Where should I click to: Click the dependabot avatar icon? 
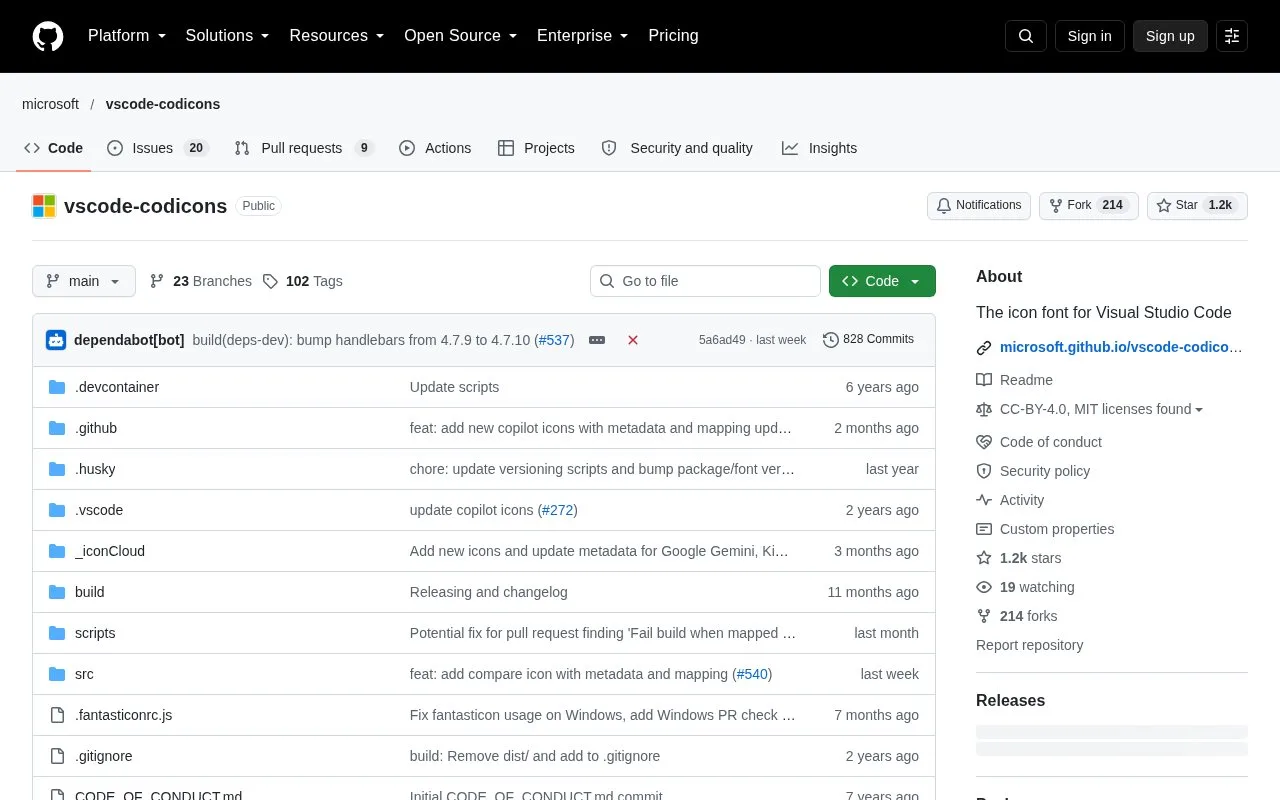[56, 340]
